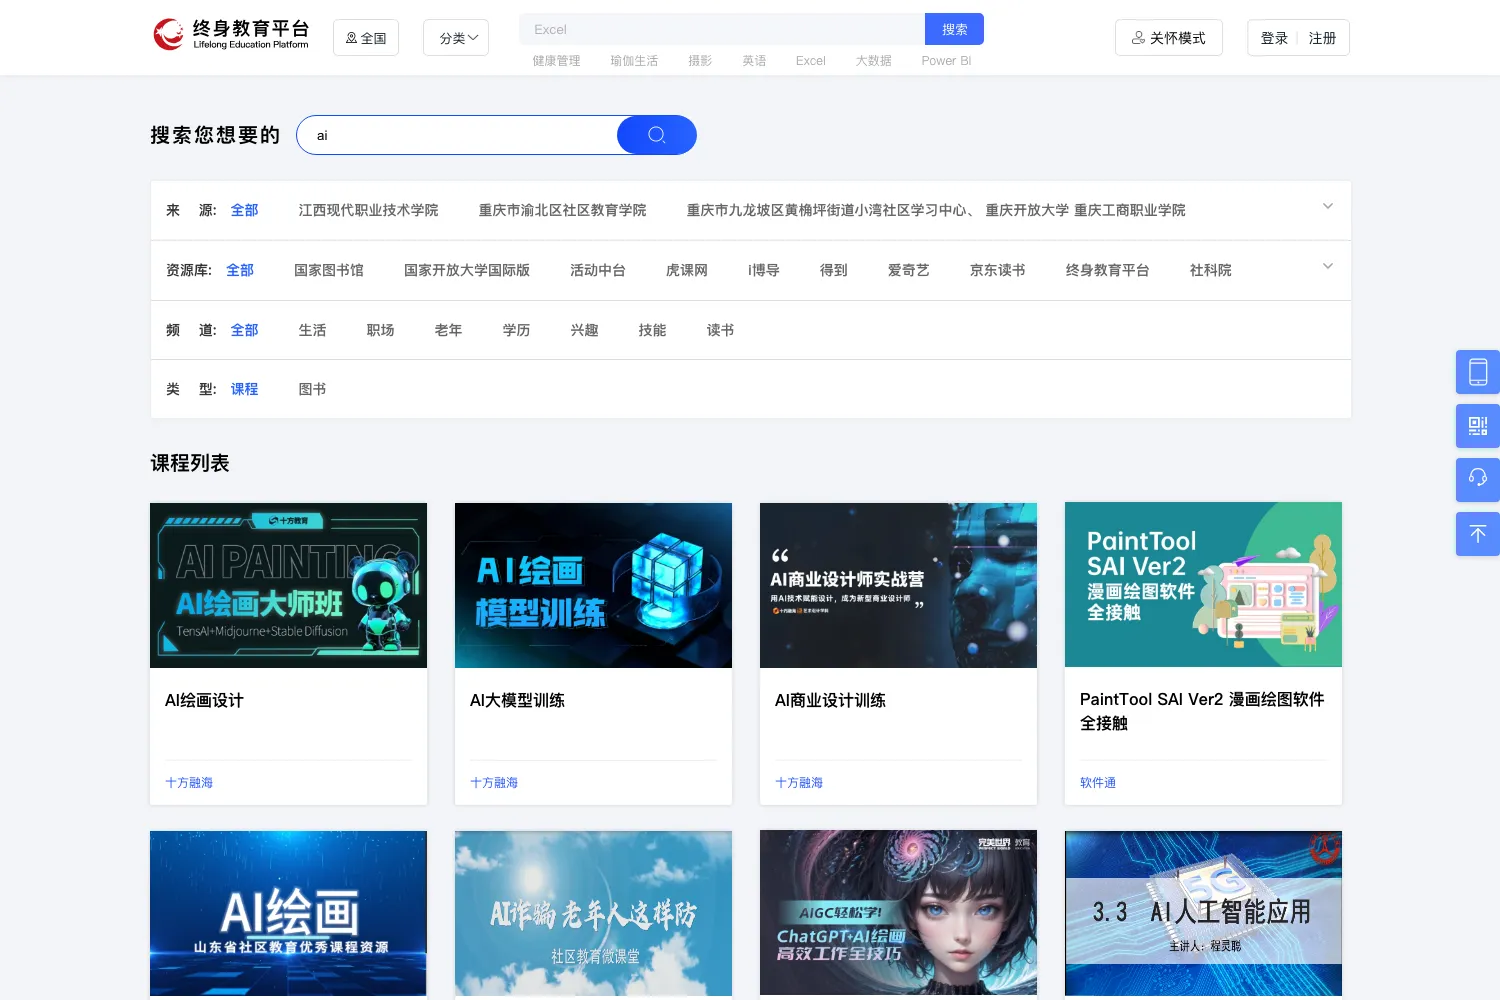Filter library by i博导
Viewport: 1500px width, 1000px height.
pyautogui.click(x=764, y=270)
